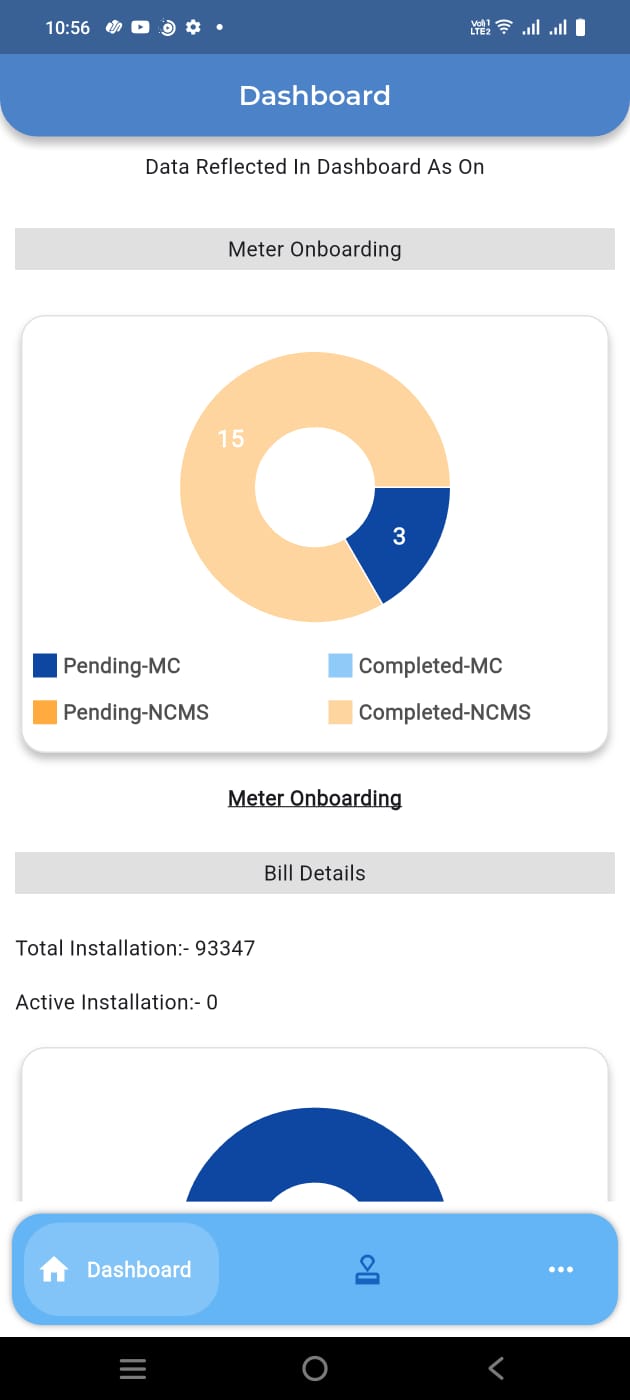Tap the YouTube notification icon in status bar

[x=140, y=28]
